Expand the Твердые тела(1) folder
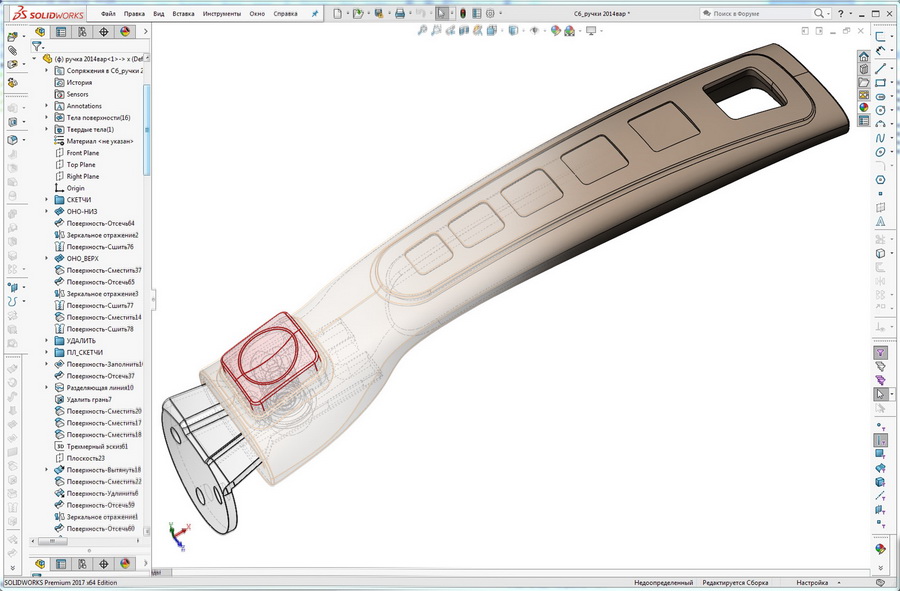 tap(46, 129)
